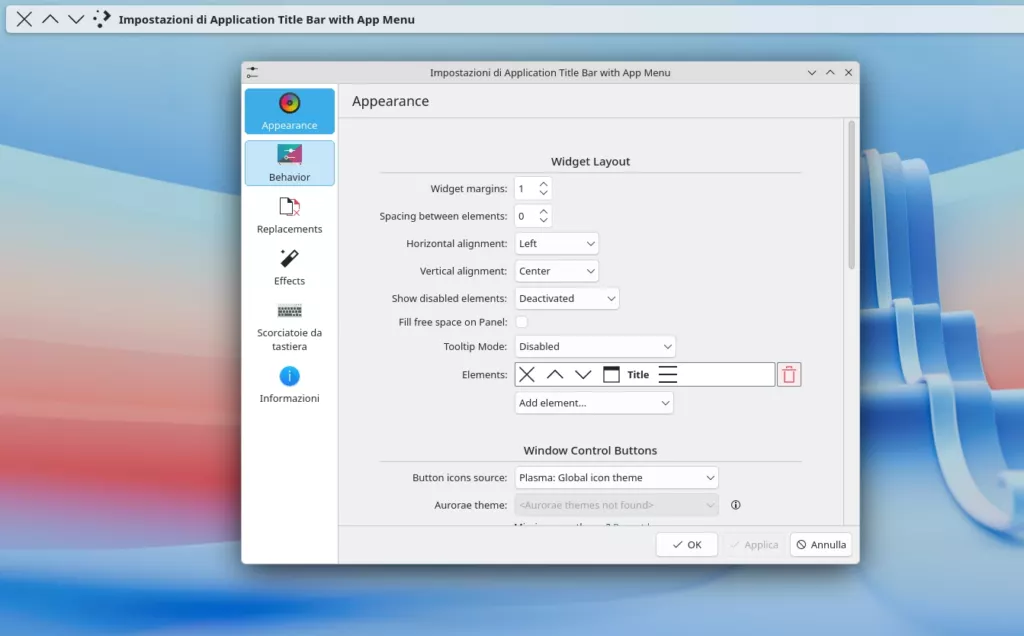Minimize the settings dialog window

812,72
